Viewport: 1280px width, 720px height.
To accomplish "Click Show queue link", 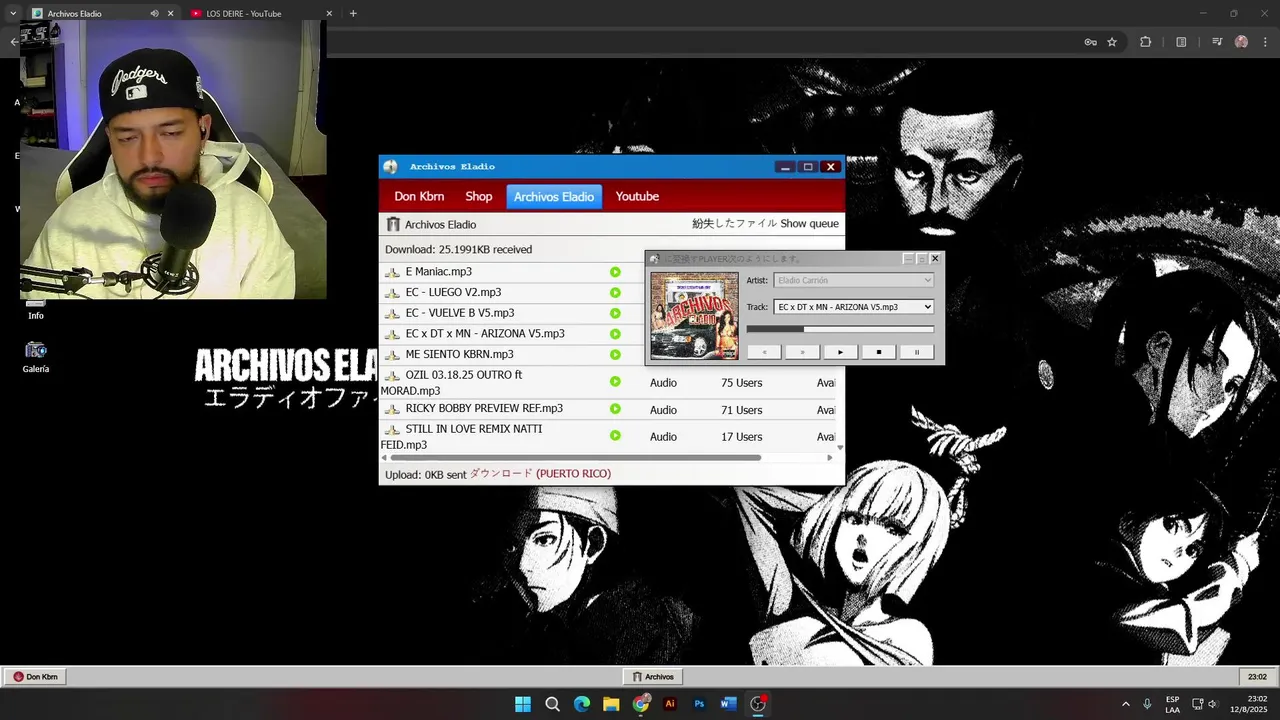I will [809, 224].
